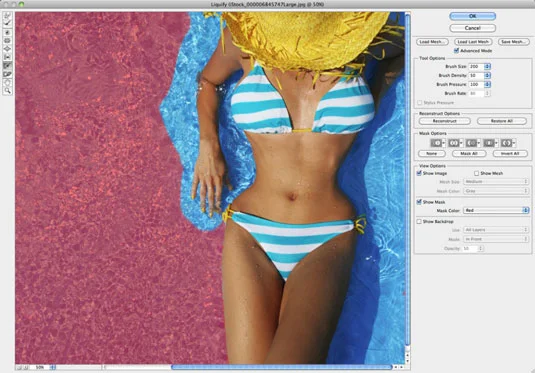The height and width of the screenshot is (373, 535).
Task: Click the vertical scrollbar track
Action: pos(407,181)
